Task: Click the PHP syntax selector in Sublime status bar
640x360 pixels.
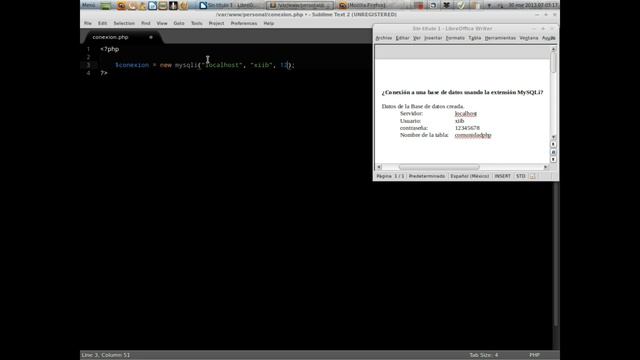Action: coord(535,355)
